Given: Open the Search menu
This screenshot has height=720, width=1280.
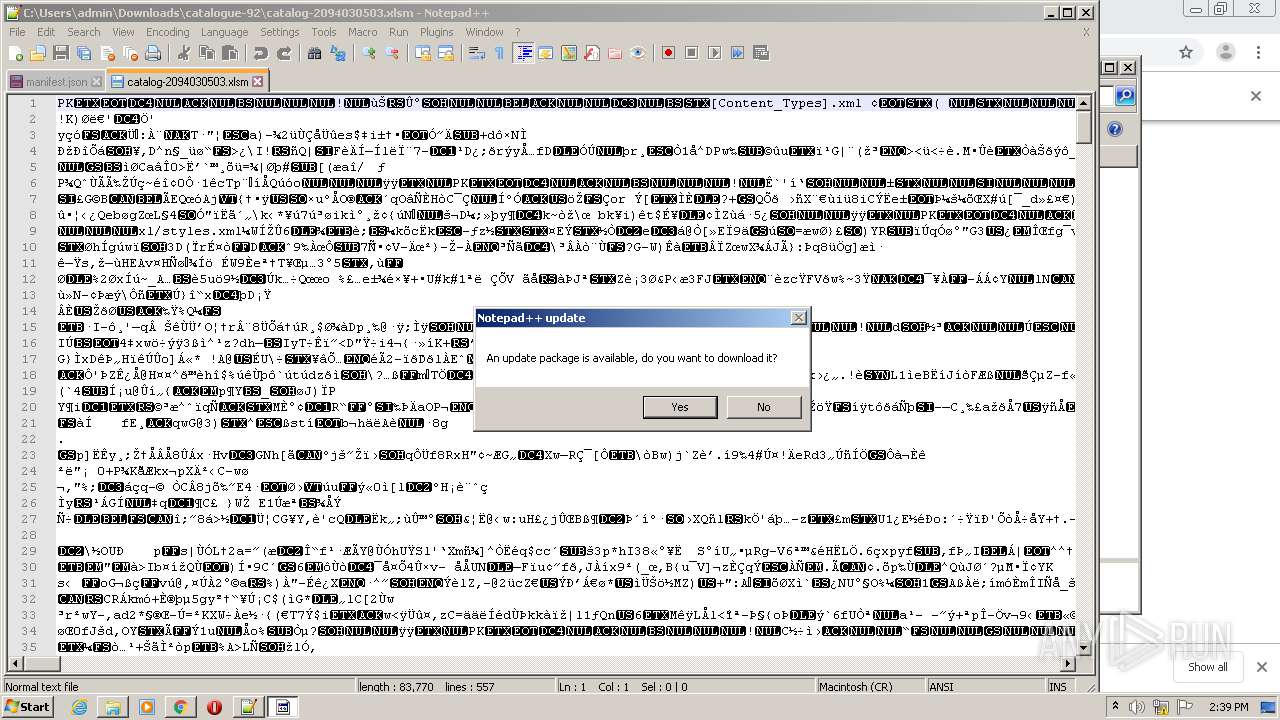Looking at the screenshot, I should [84, 32].
